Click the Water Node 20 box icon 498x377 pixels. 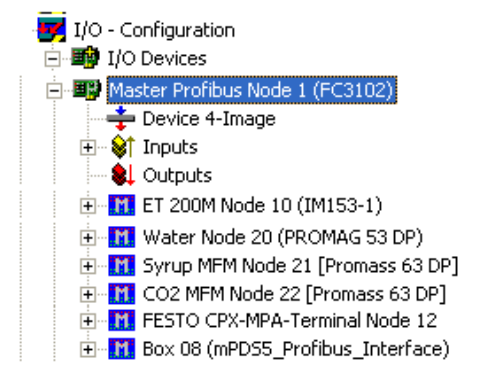click(122, 237)
